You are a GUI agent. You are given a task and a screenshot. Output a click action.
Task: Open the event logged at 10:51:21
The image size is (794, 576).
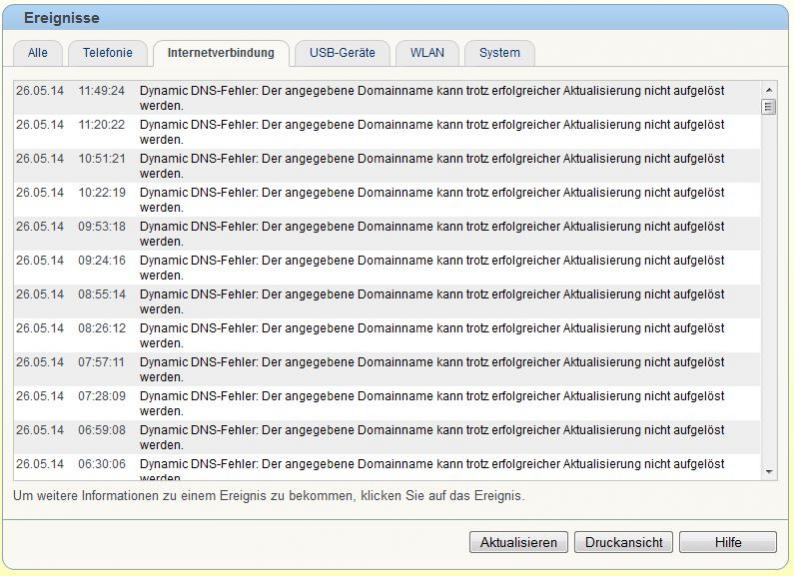tap(387, 166)
